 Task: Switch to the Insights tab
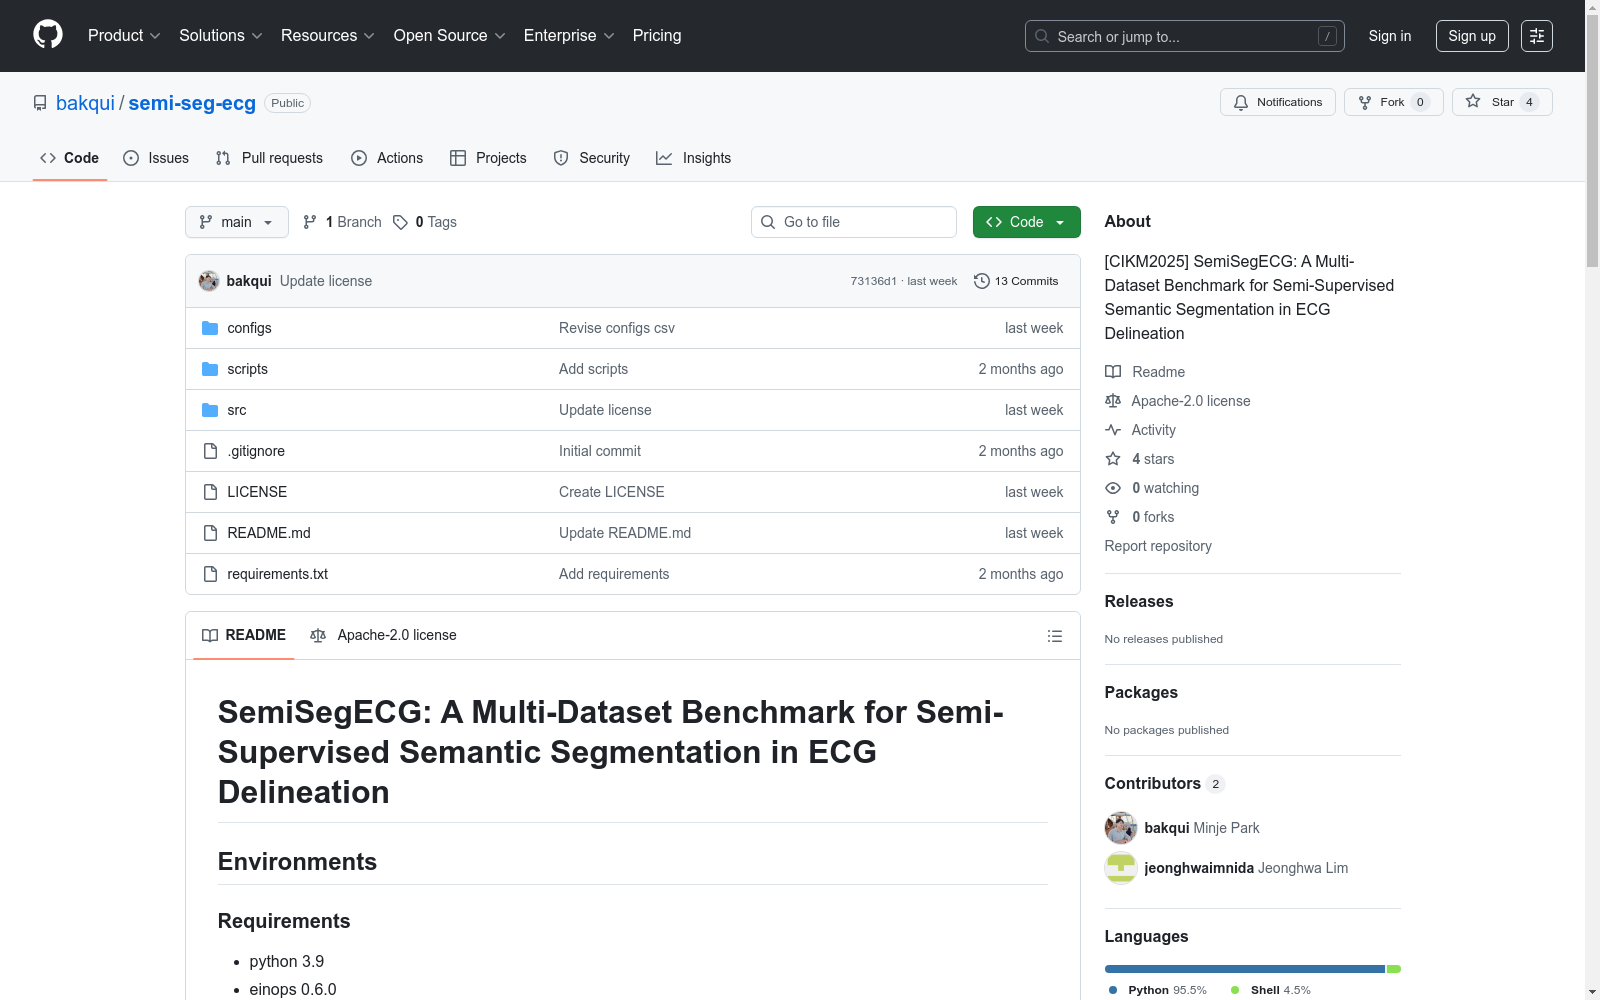694,158
